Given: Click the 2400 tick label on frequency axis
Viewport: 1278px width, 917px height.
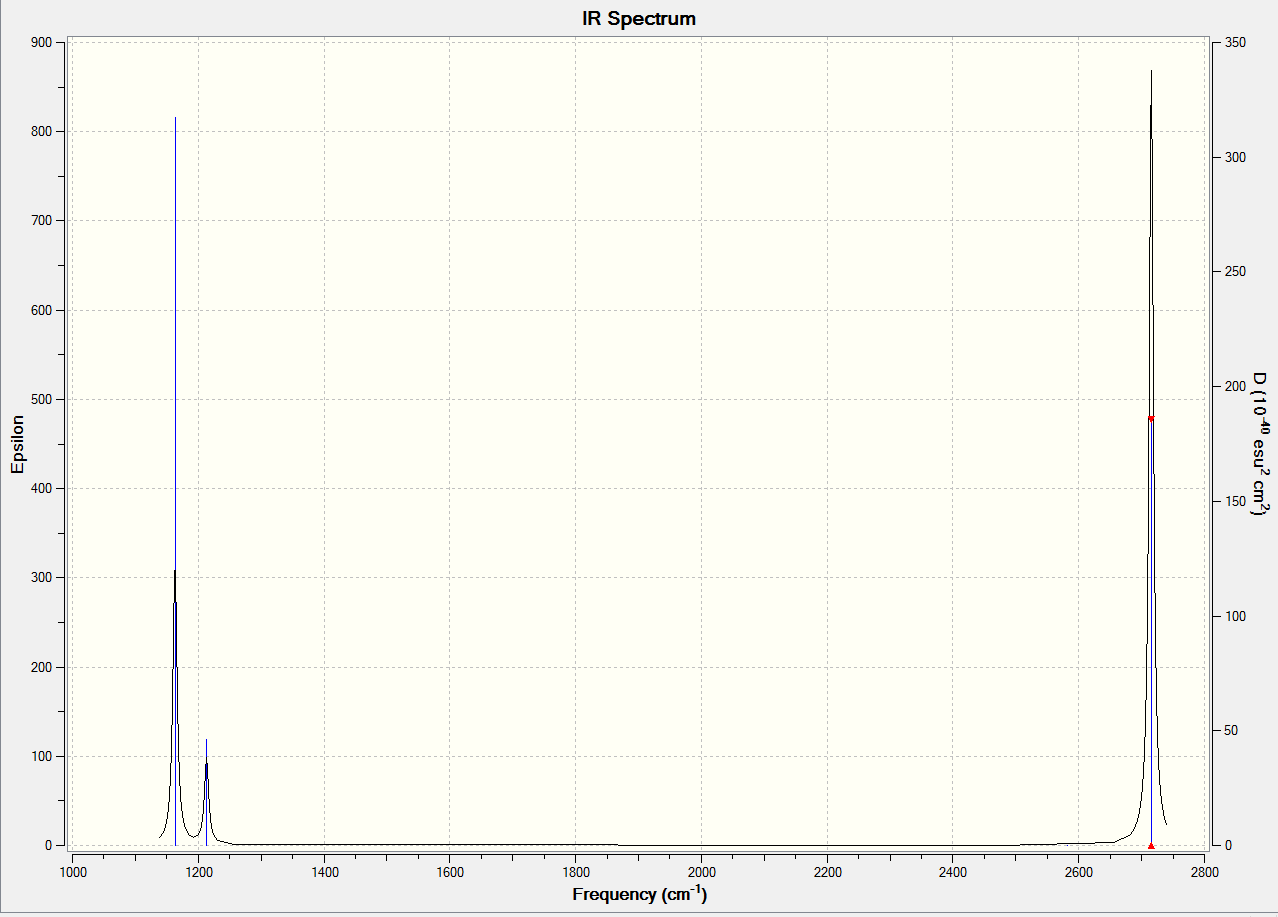Looking at the screenshot, I should (x=953, y=871).
